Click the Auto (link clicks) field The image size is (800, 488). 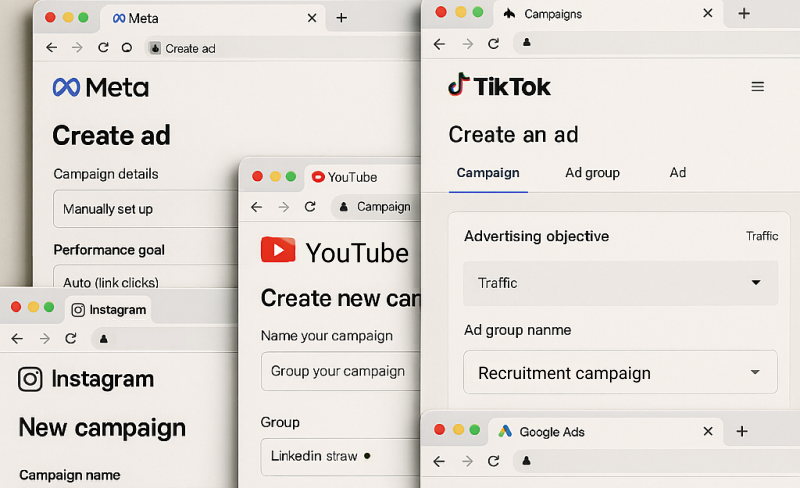point(145,277)
